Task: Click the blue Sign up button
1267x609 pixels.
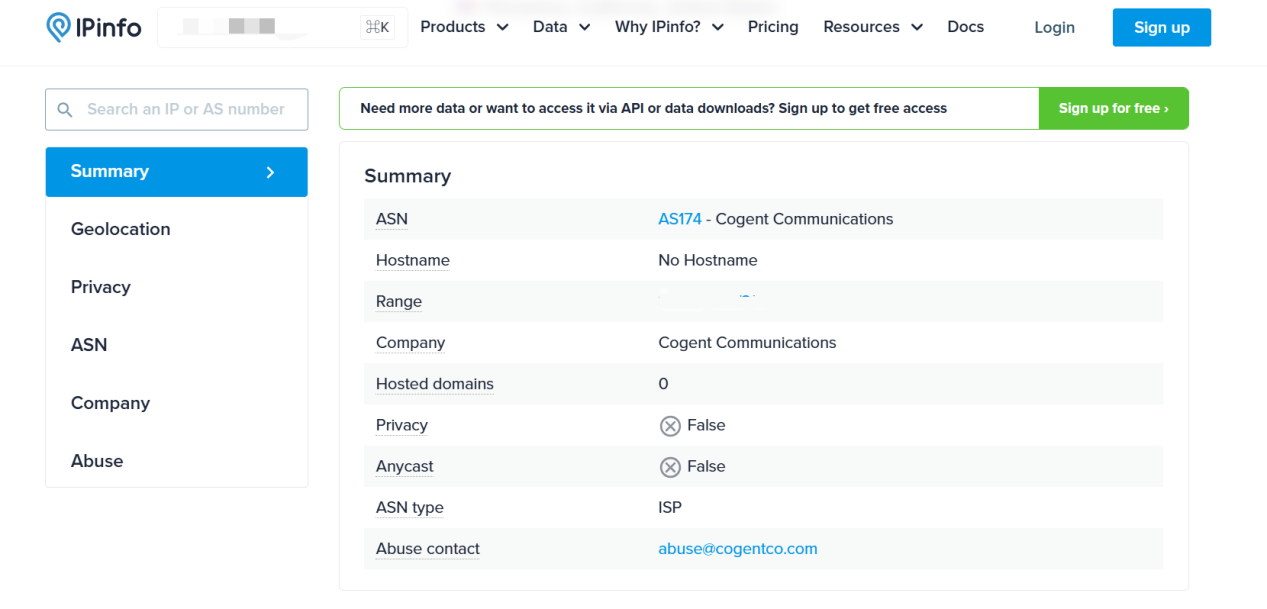Action: click(x=1161, y=28)
